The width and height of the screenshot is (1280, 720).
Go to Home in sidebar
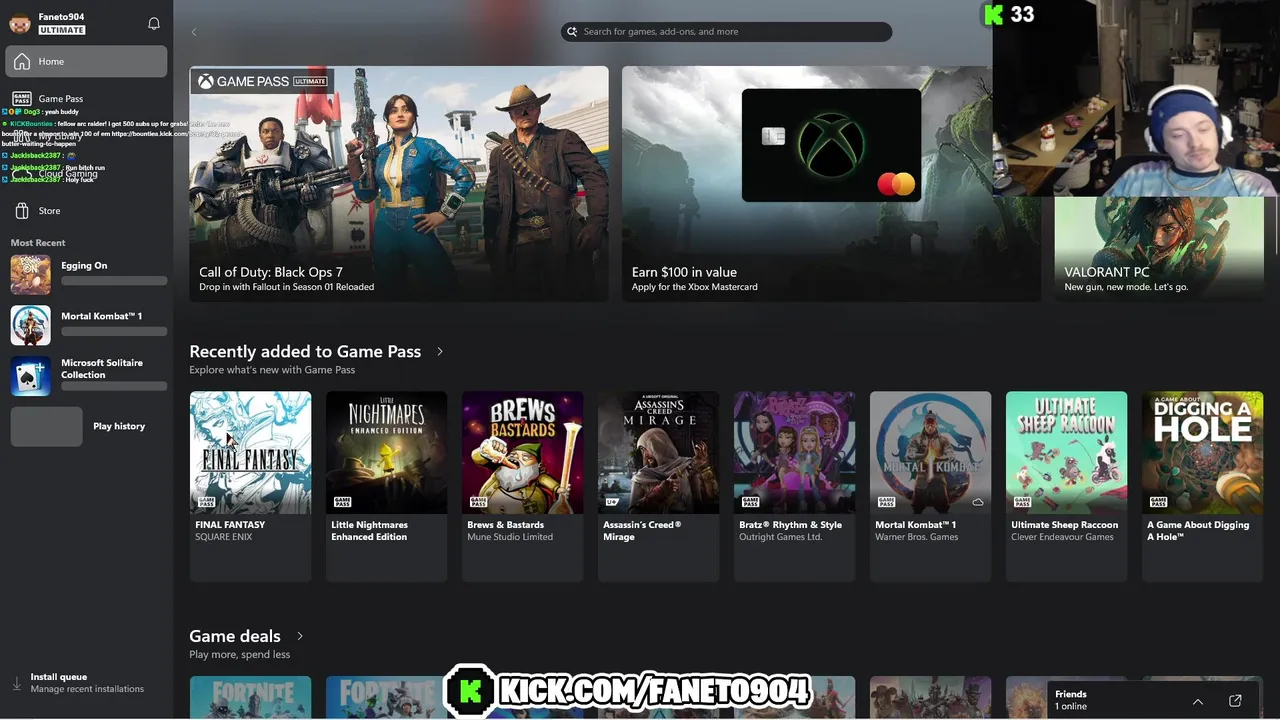pyautogui.click(x=86, y=61)
